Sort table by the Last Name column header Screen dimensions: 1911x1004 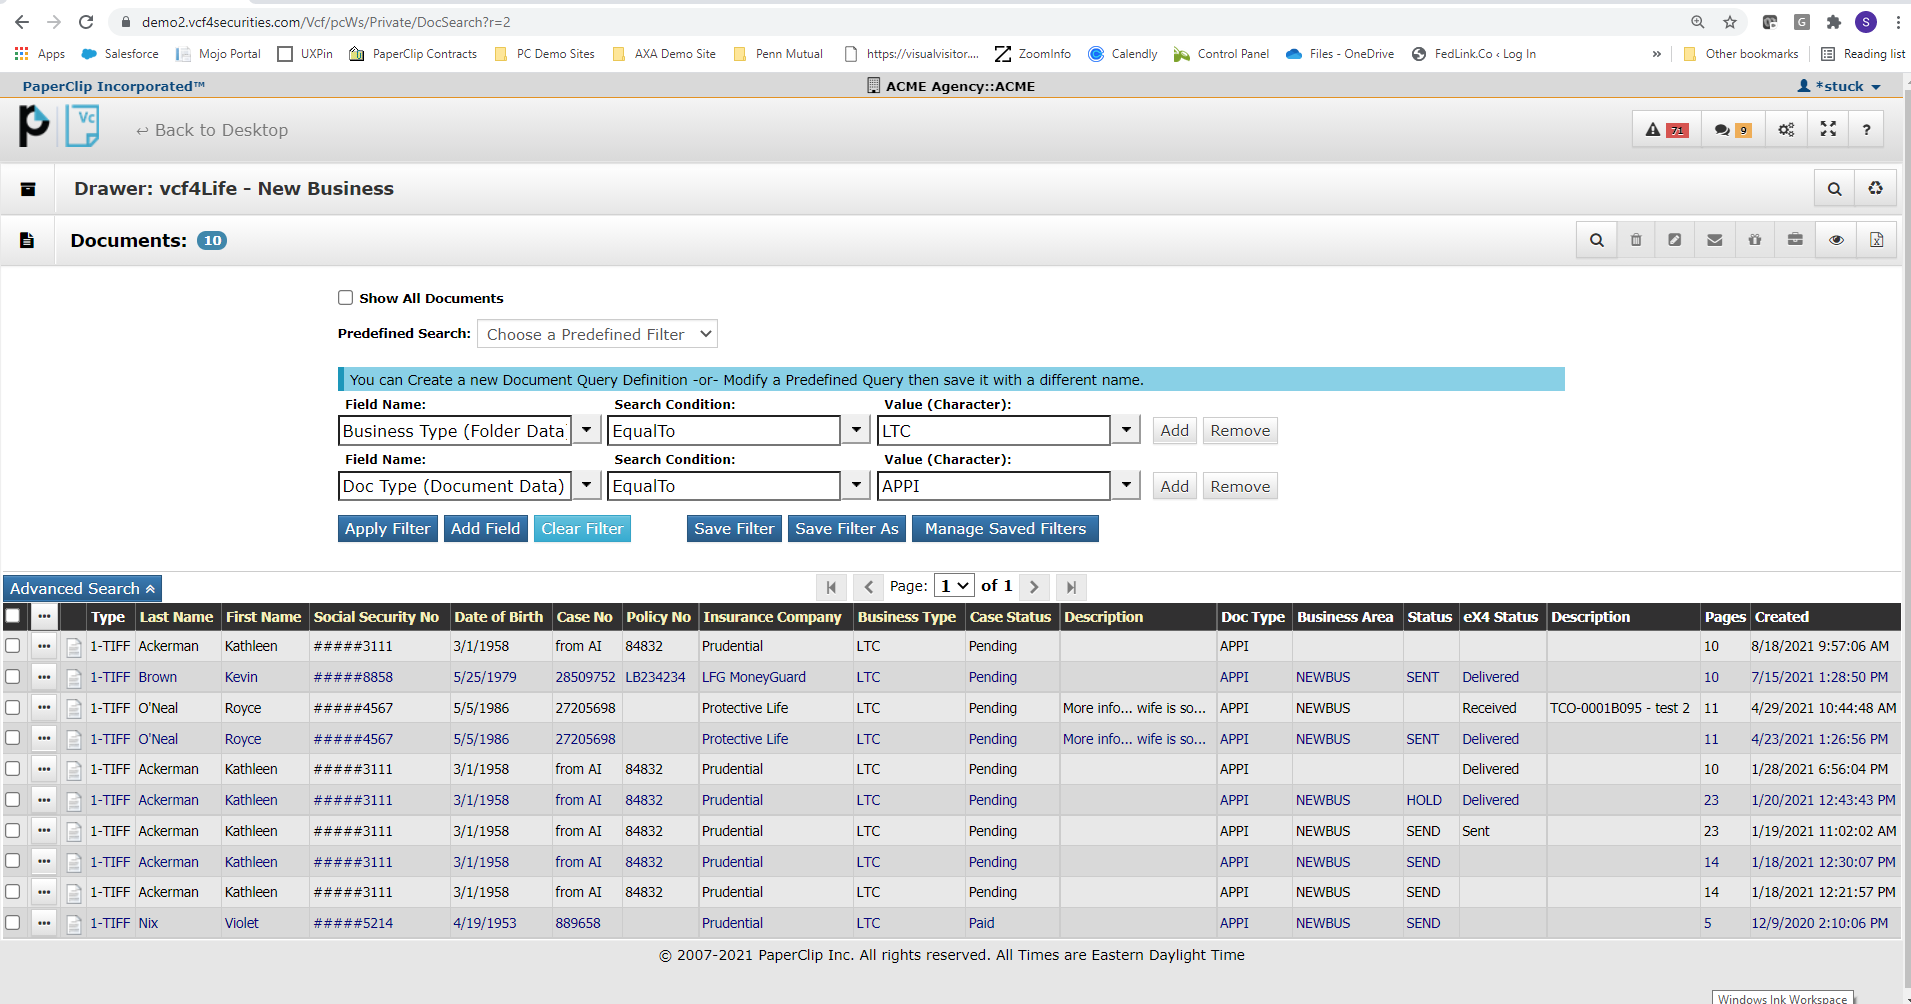pos(176,618)
